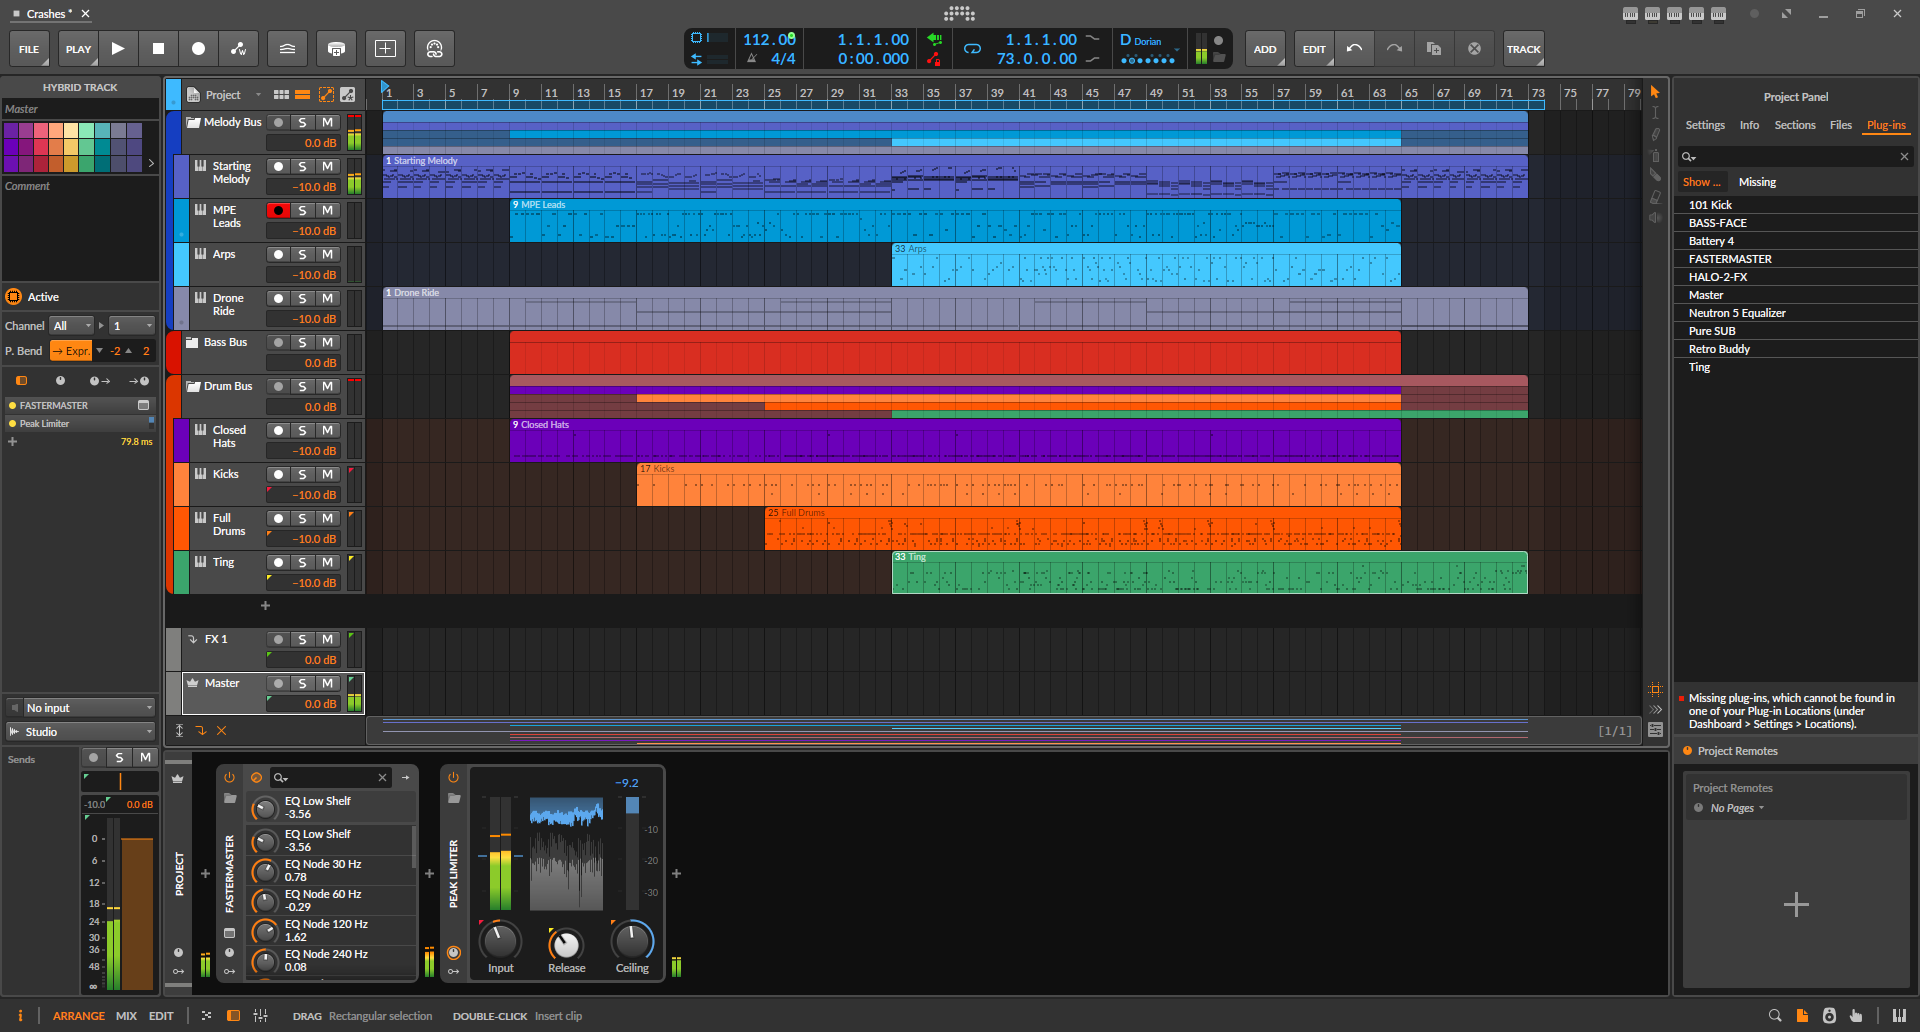Toggle automation write icon in transport
This screenshot has height=1032, width=1920.
coord(239,48)
